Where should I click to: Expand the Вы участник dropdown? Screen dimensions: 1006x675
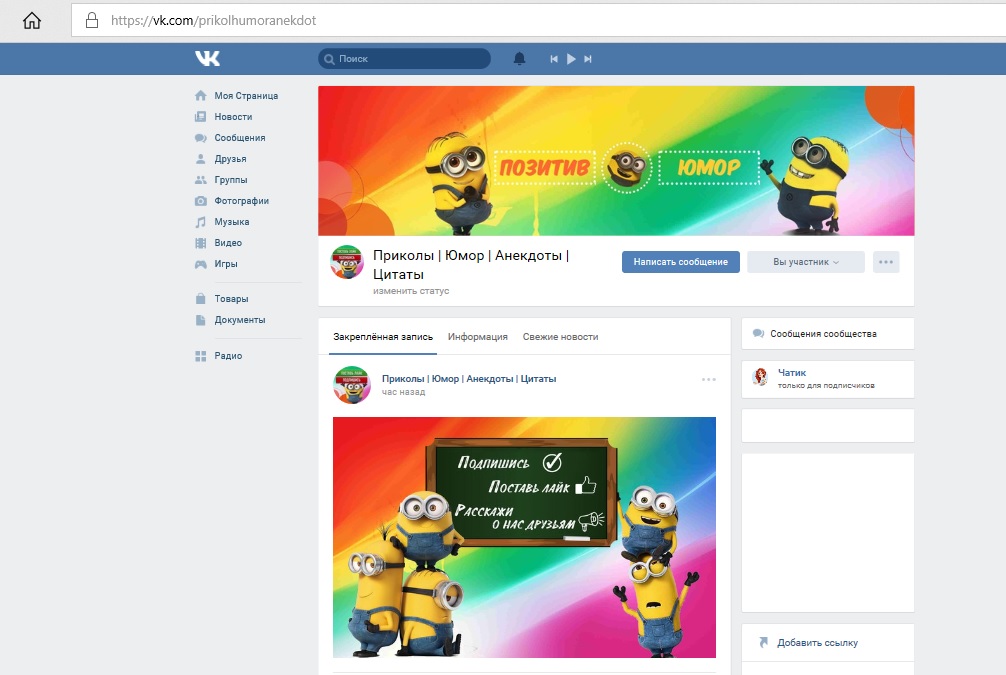pyautogui.click(x=806, y=262)
